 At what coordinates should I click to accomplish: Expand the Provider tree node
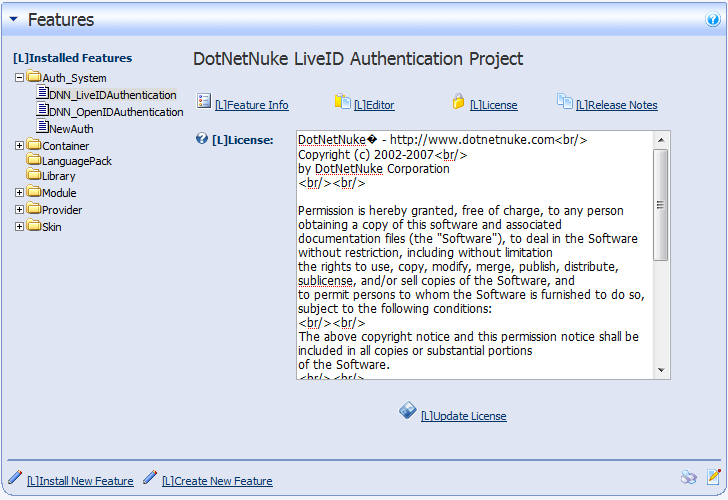point(19,209)
